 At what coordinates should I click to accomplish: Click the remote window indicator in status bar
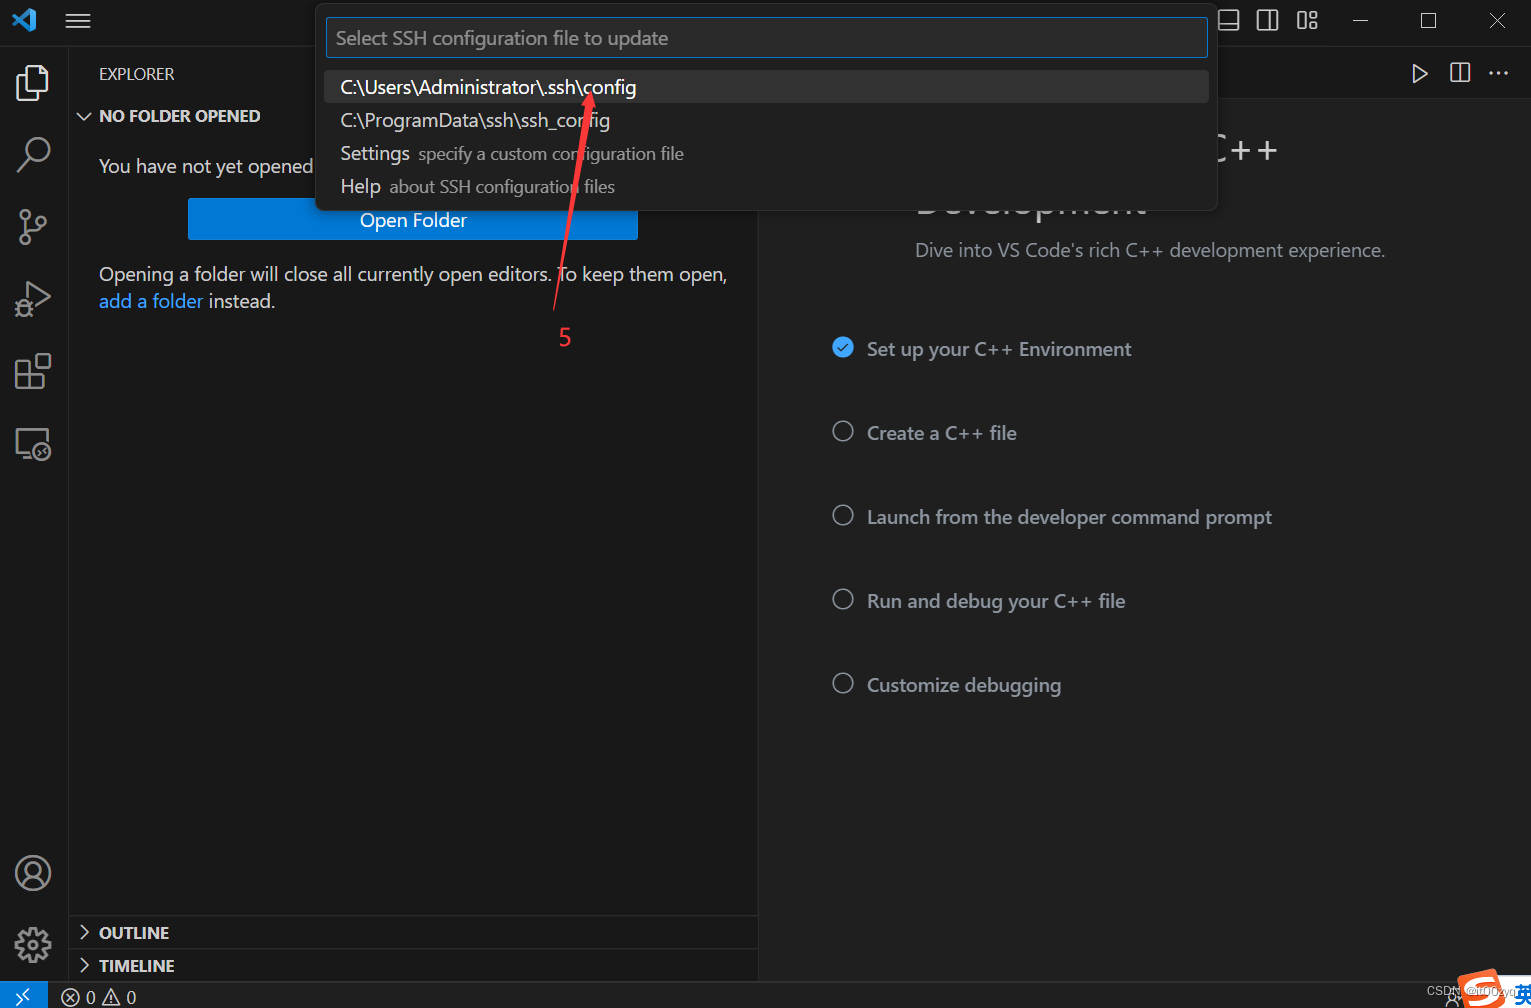[24, 996]
